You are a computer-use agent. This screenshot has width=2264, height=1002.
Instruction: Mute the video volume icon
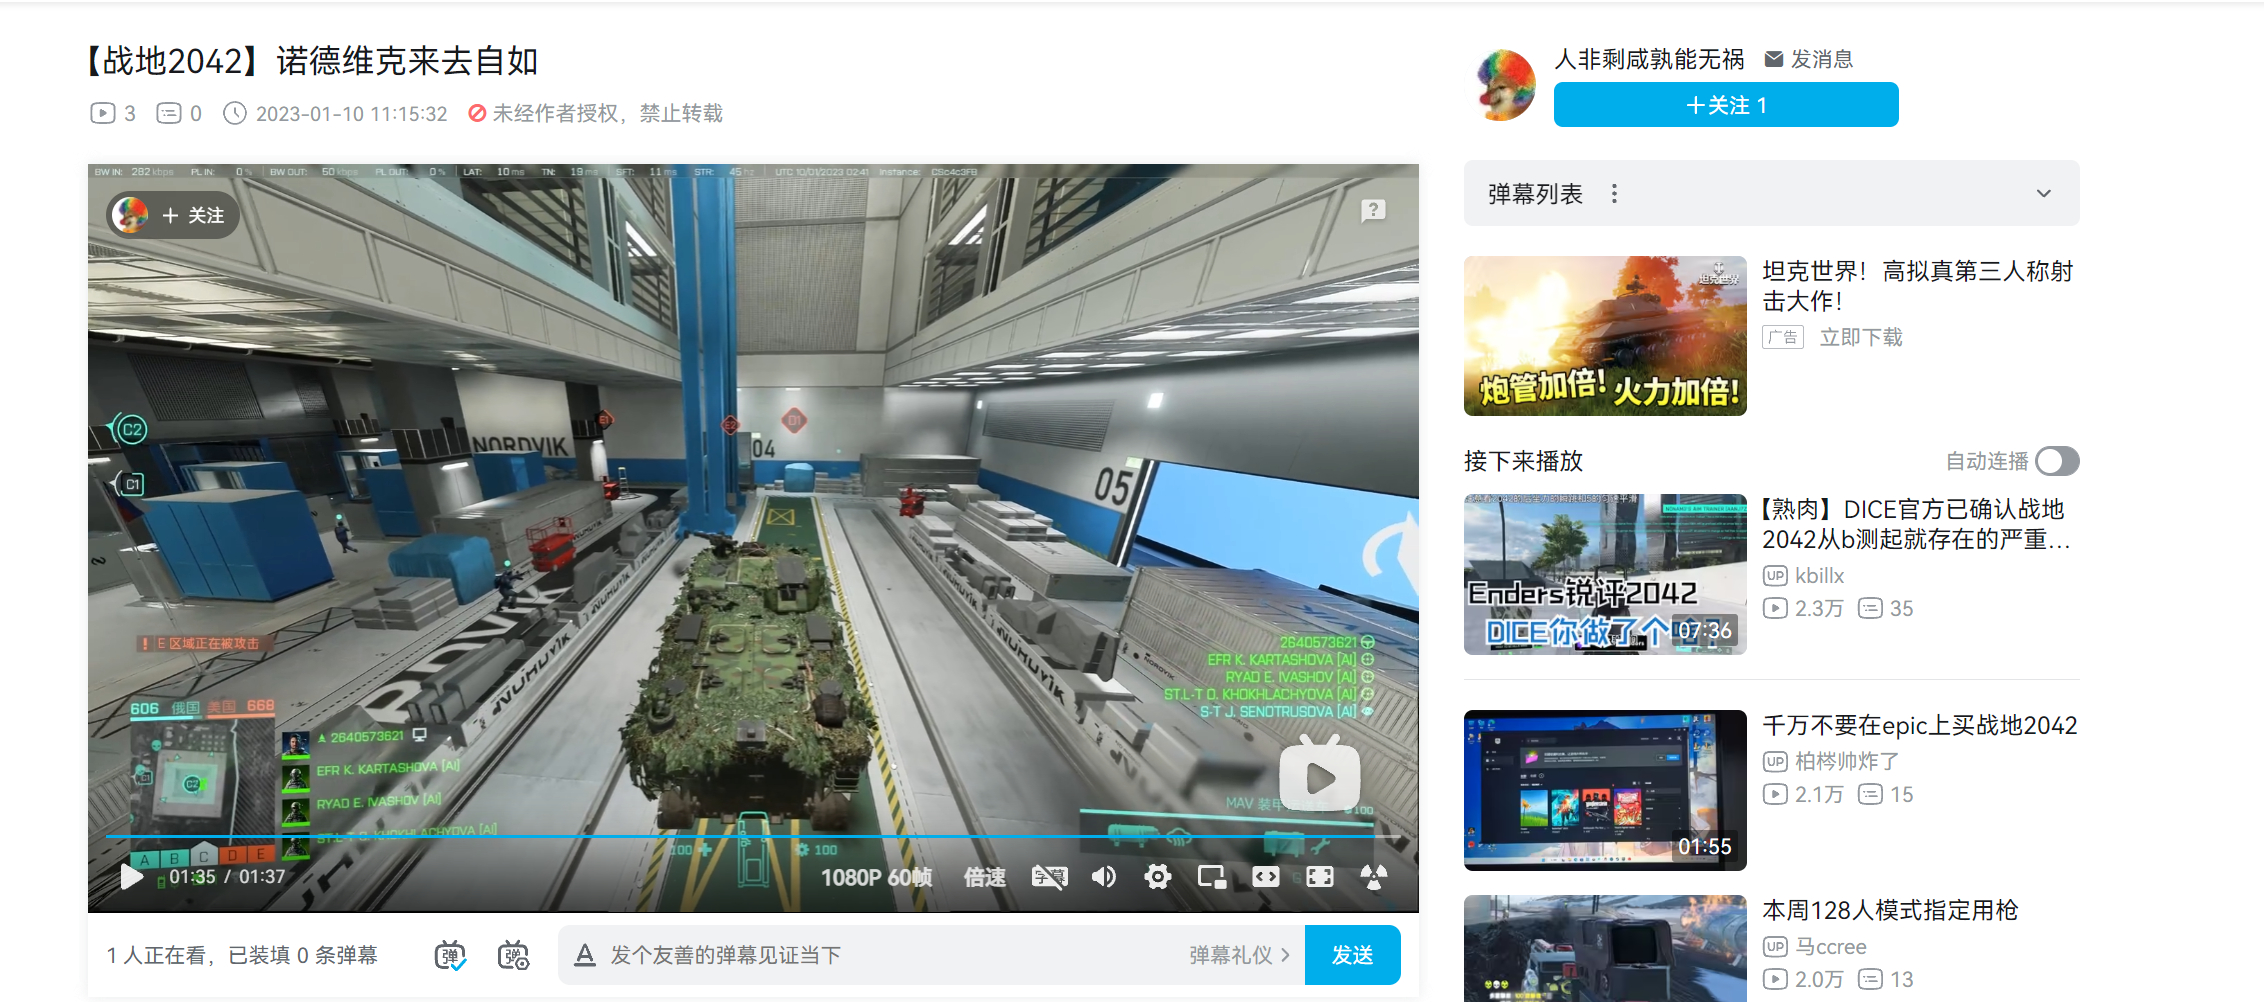point(1104,877)
